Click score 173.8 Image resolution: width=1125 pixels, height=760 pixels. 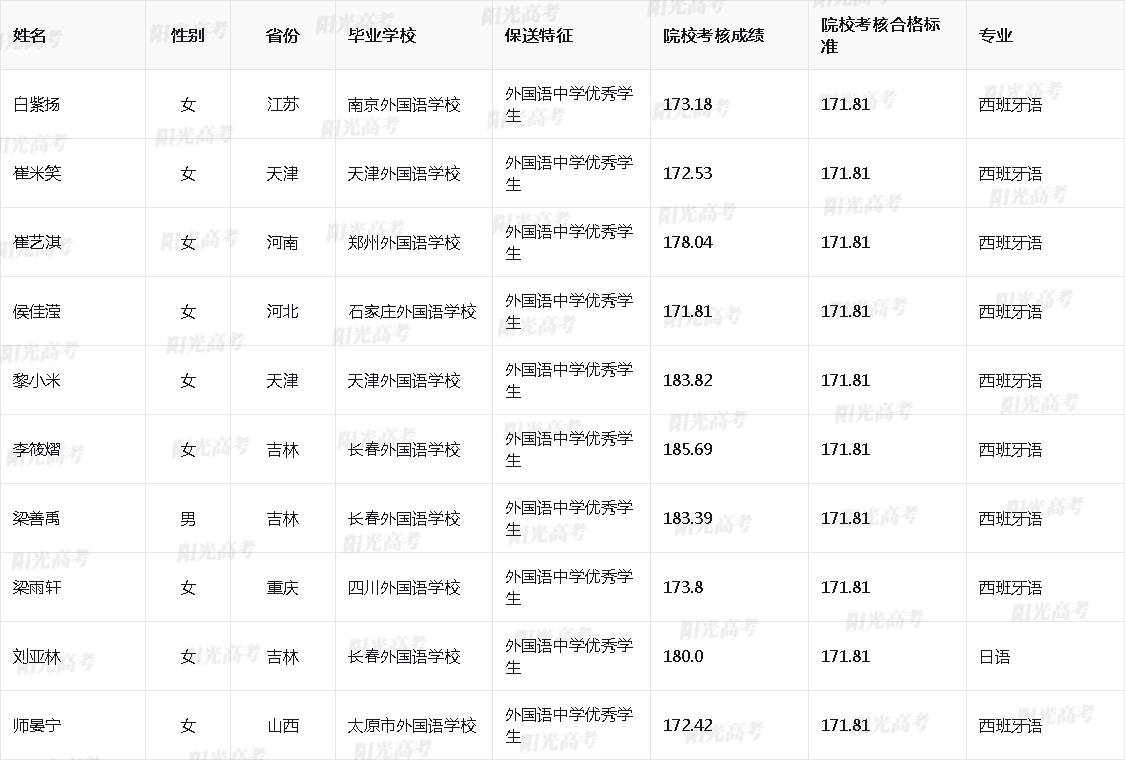pyautogui.click(x=683, y=588)
